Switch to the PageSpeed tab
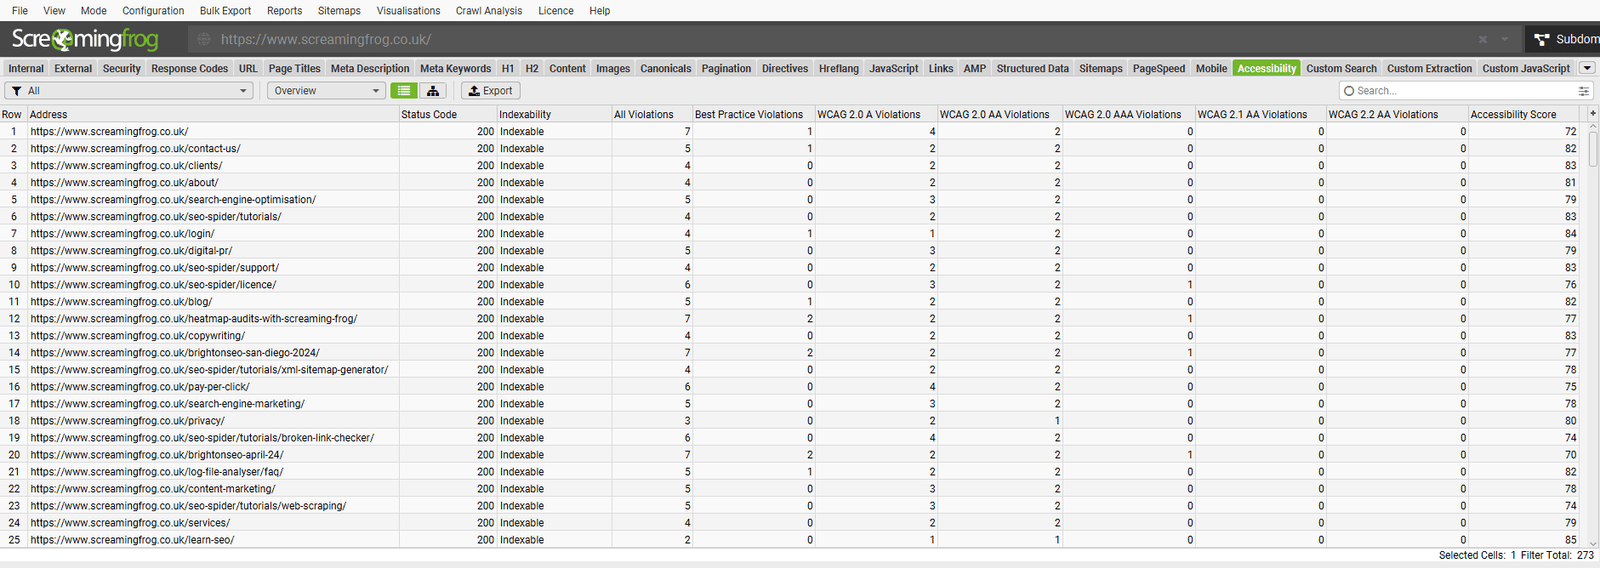This screenshot has width=1600, height=568. [1158, 69]
